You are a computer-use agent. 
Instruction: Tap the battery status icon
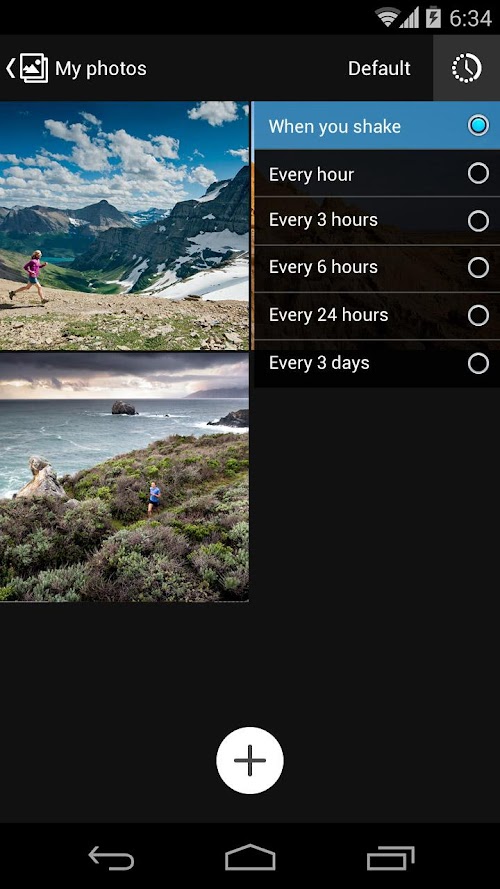433,18
